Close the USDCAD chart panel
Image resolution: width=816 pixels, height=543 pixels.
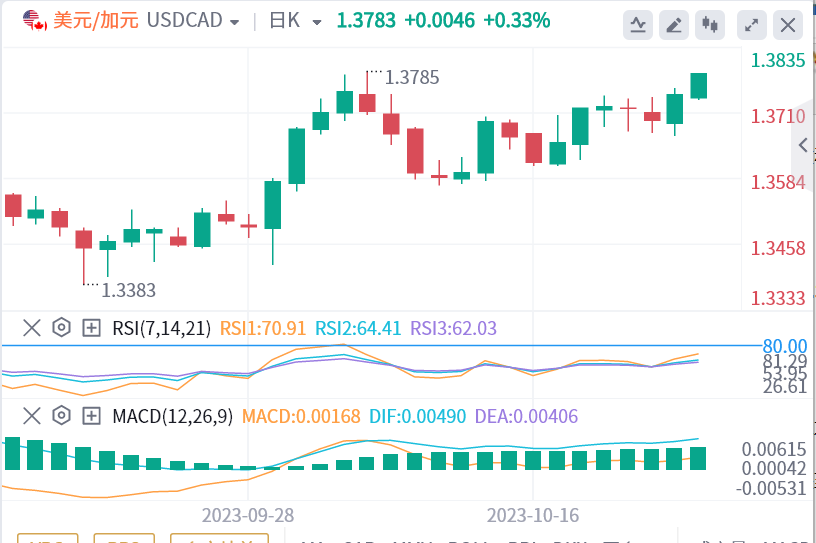788,24
